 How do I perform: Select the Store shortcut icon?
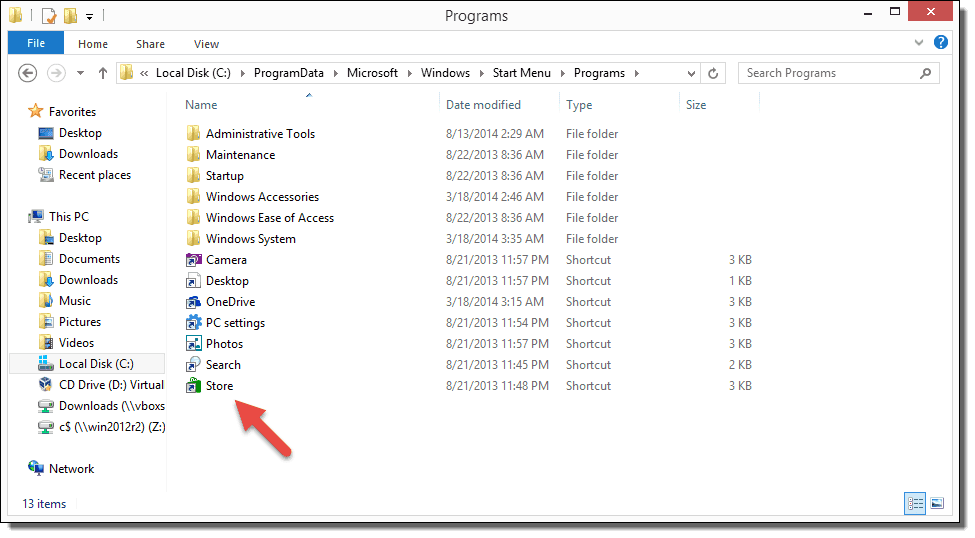point(194,386)
